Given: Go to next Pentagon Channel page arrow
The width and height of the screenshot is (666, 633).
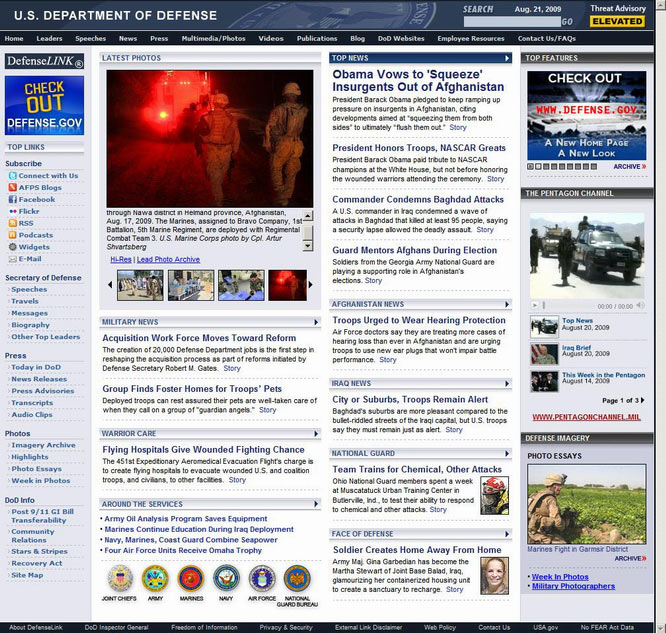Looking at the screenshot, I should tap(642, 400).
